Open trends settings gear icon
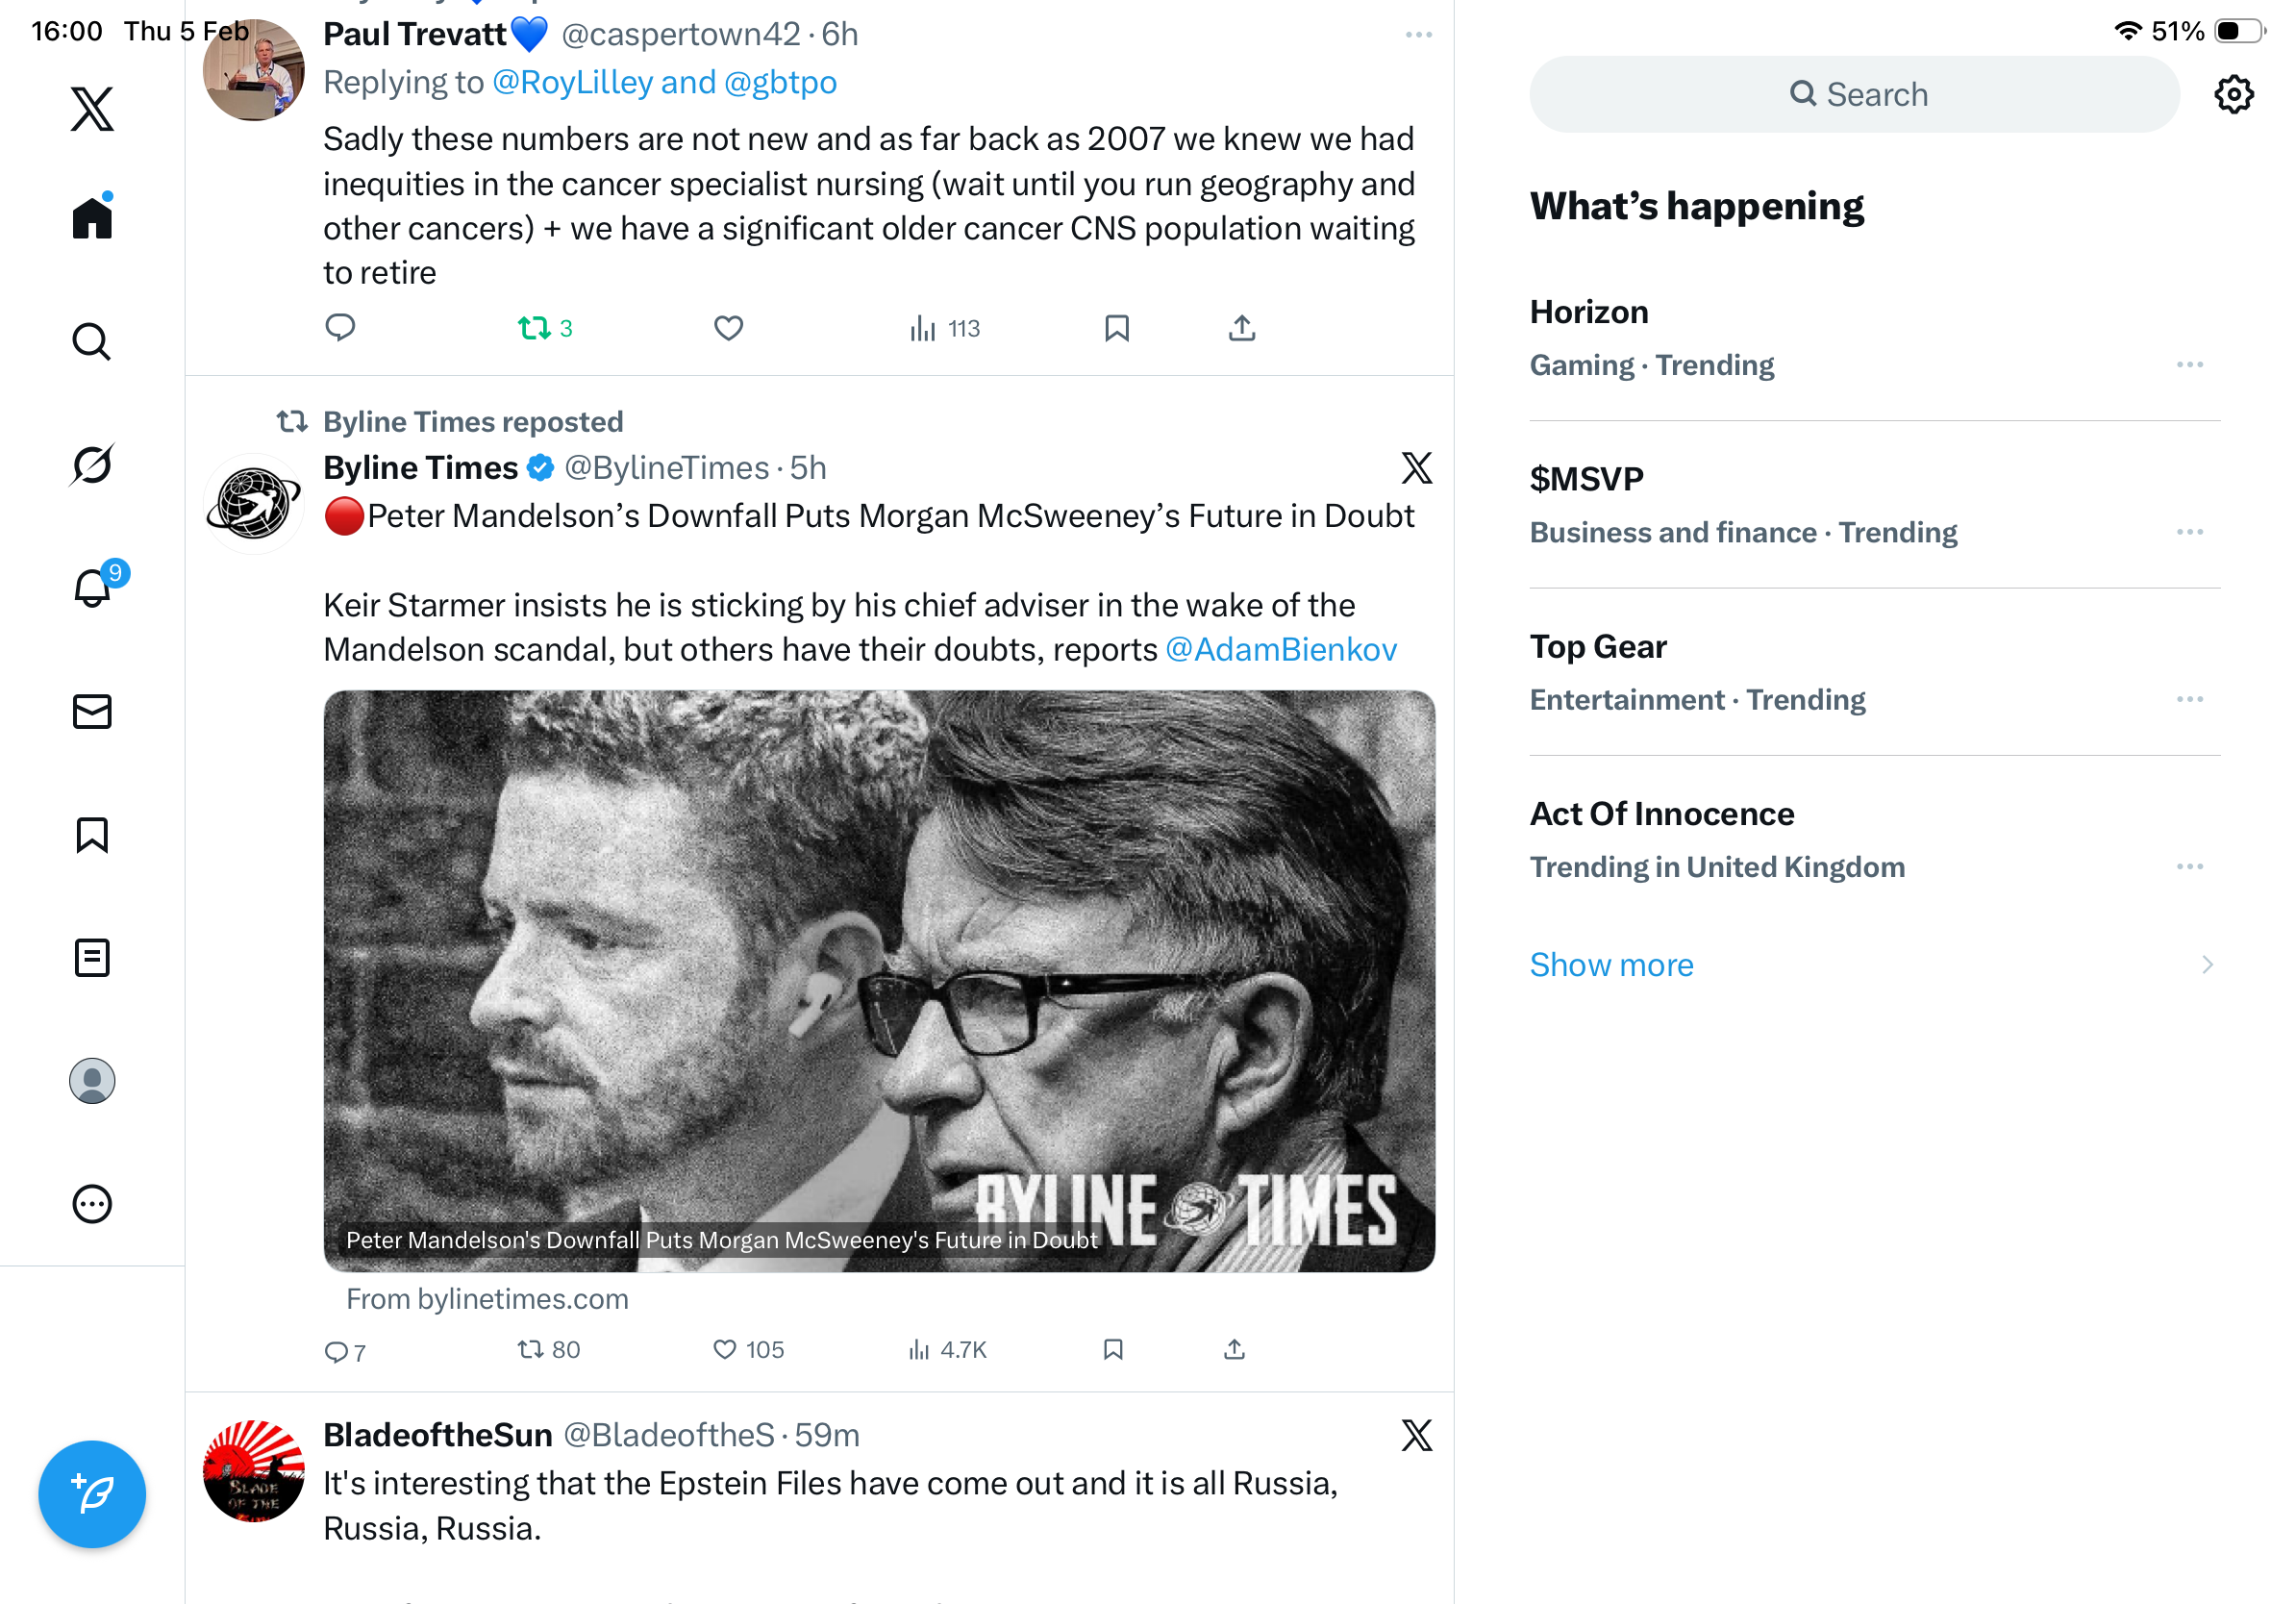The height and width of the screenshot is (1604, 2296). (2233, 95)
